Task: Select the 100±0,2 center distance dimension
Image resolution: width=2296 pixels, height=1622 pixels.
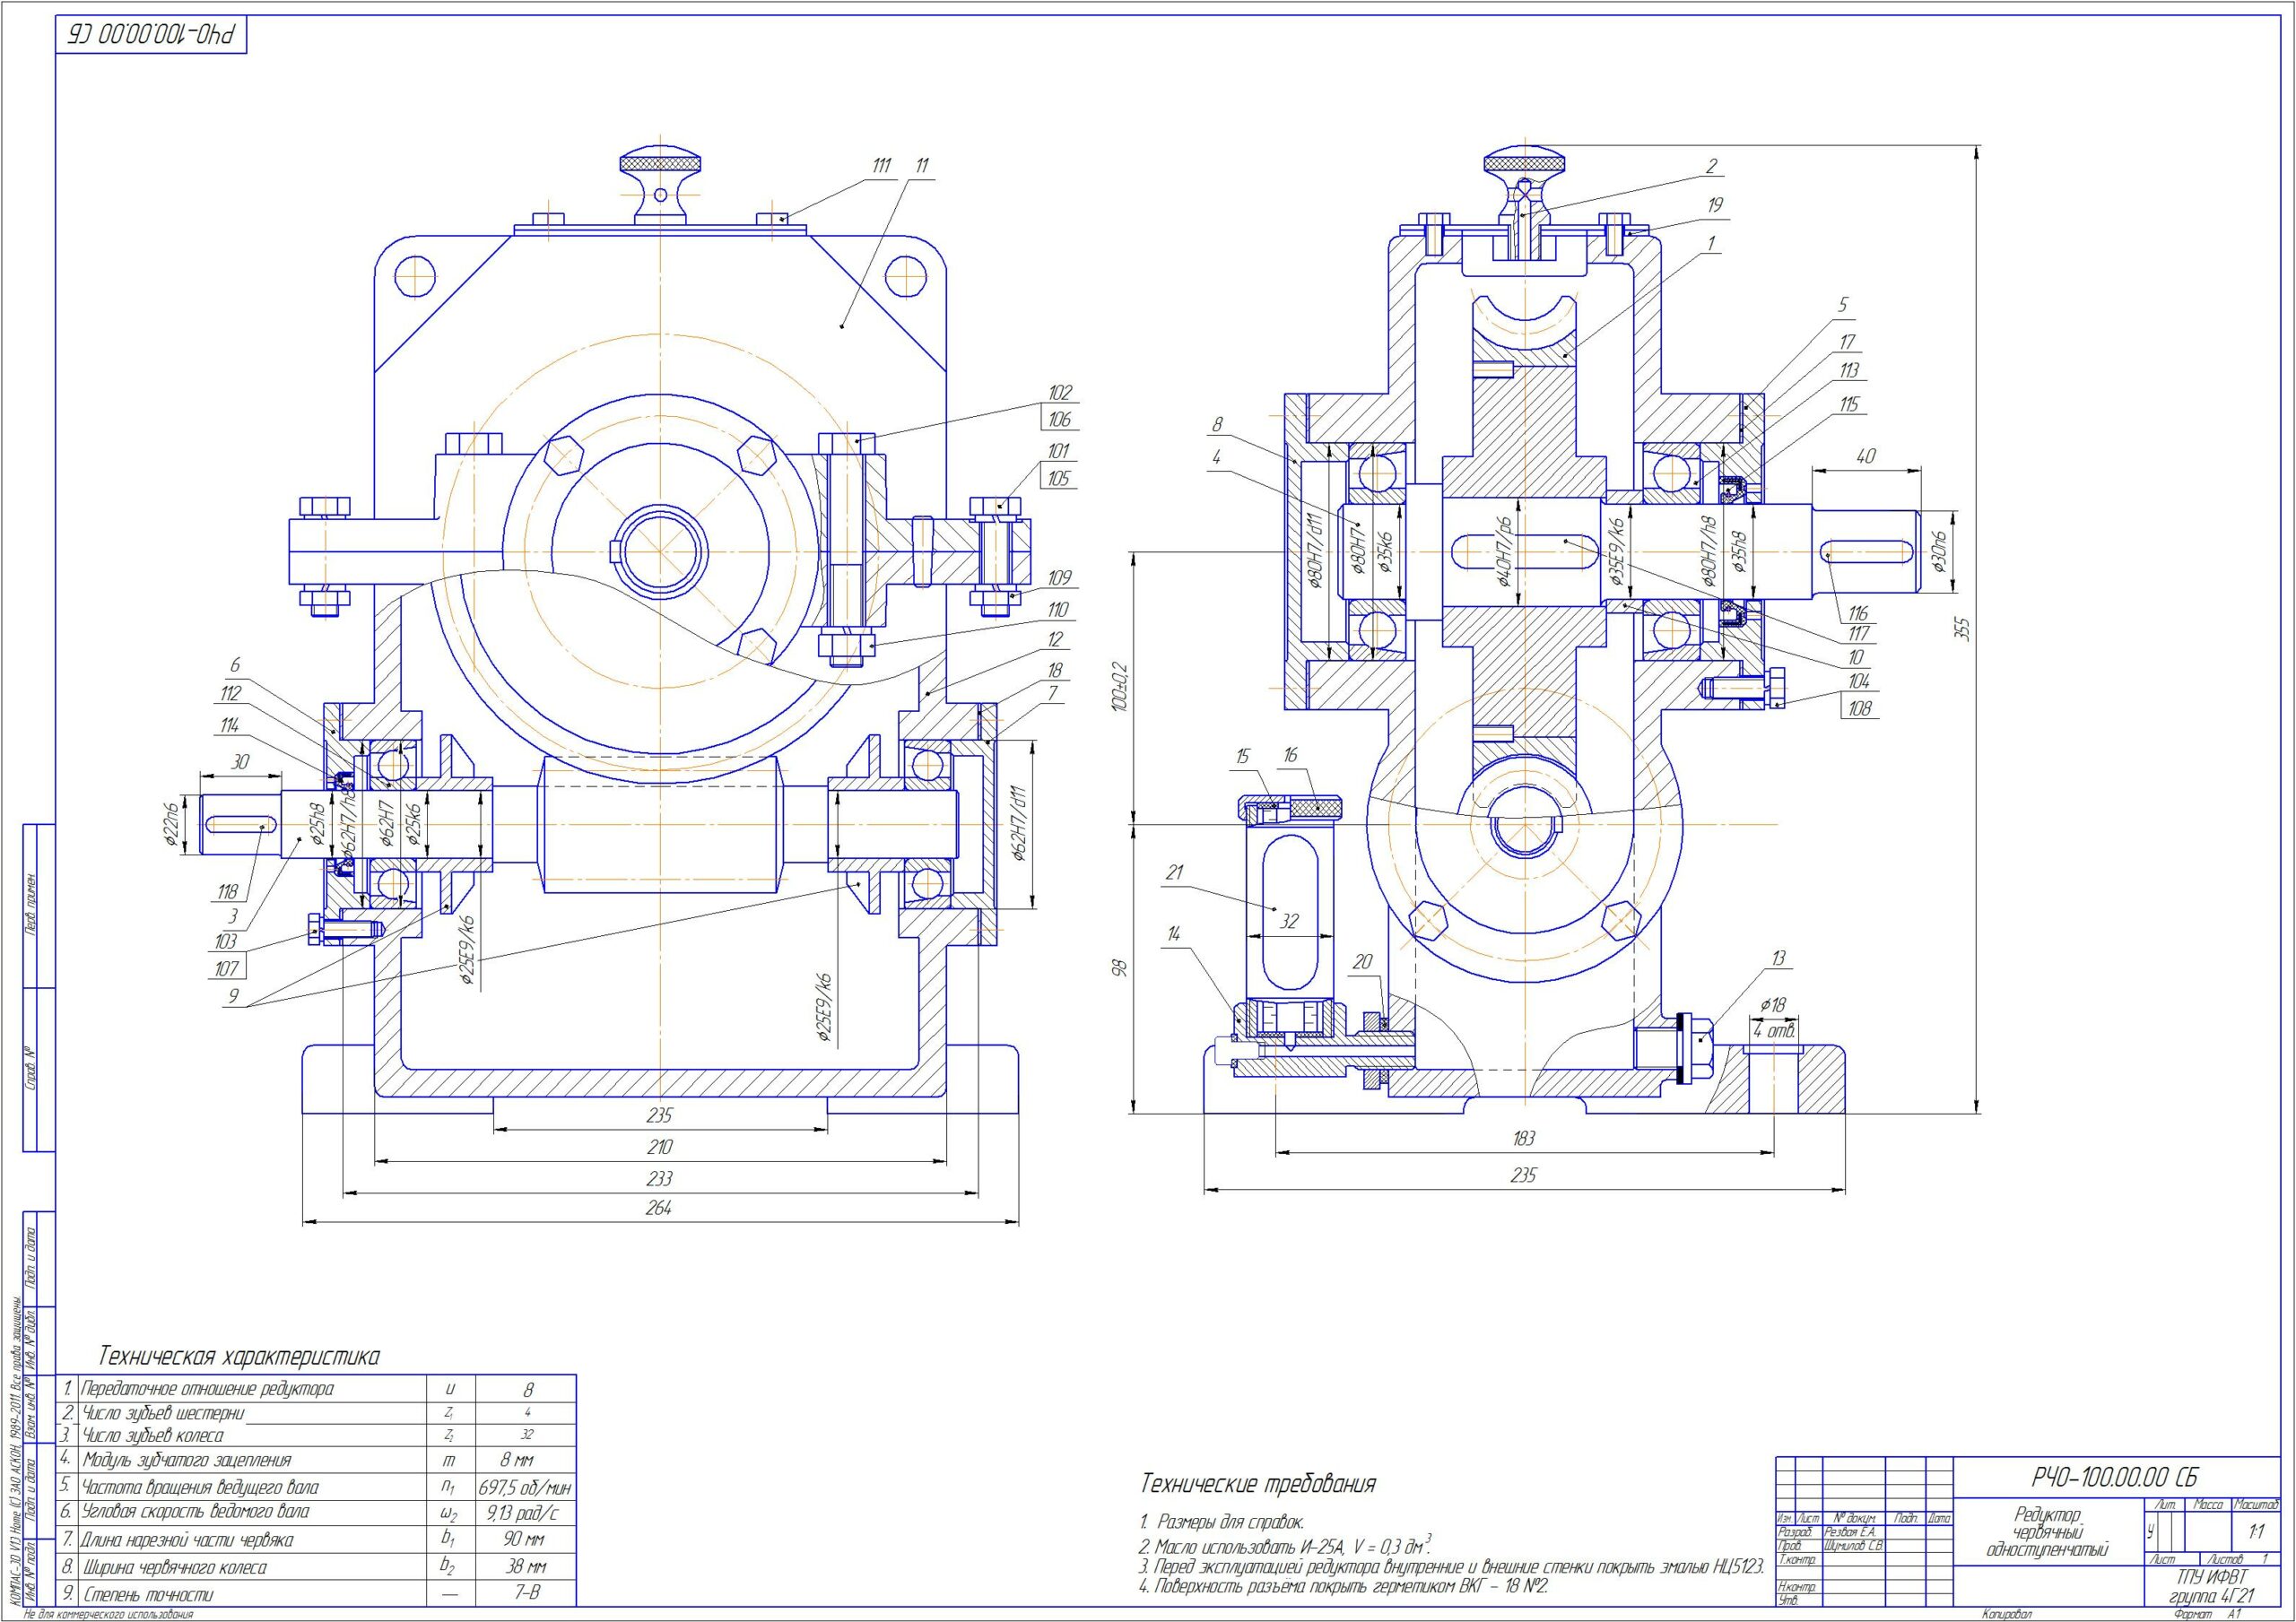Action: tap(1120, 686)
